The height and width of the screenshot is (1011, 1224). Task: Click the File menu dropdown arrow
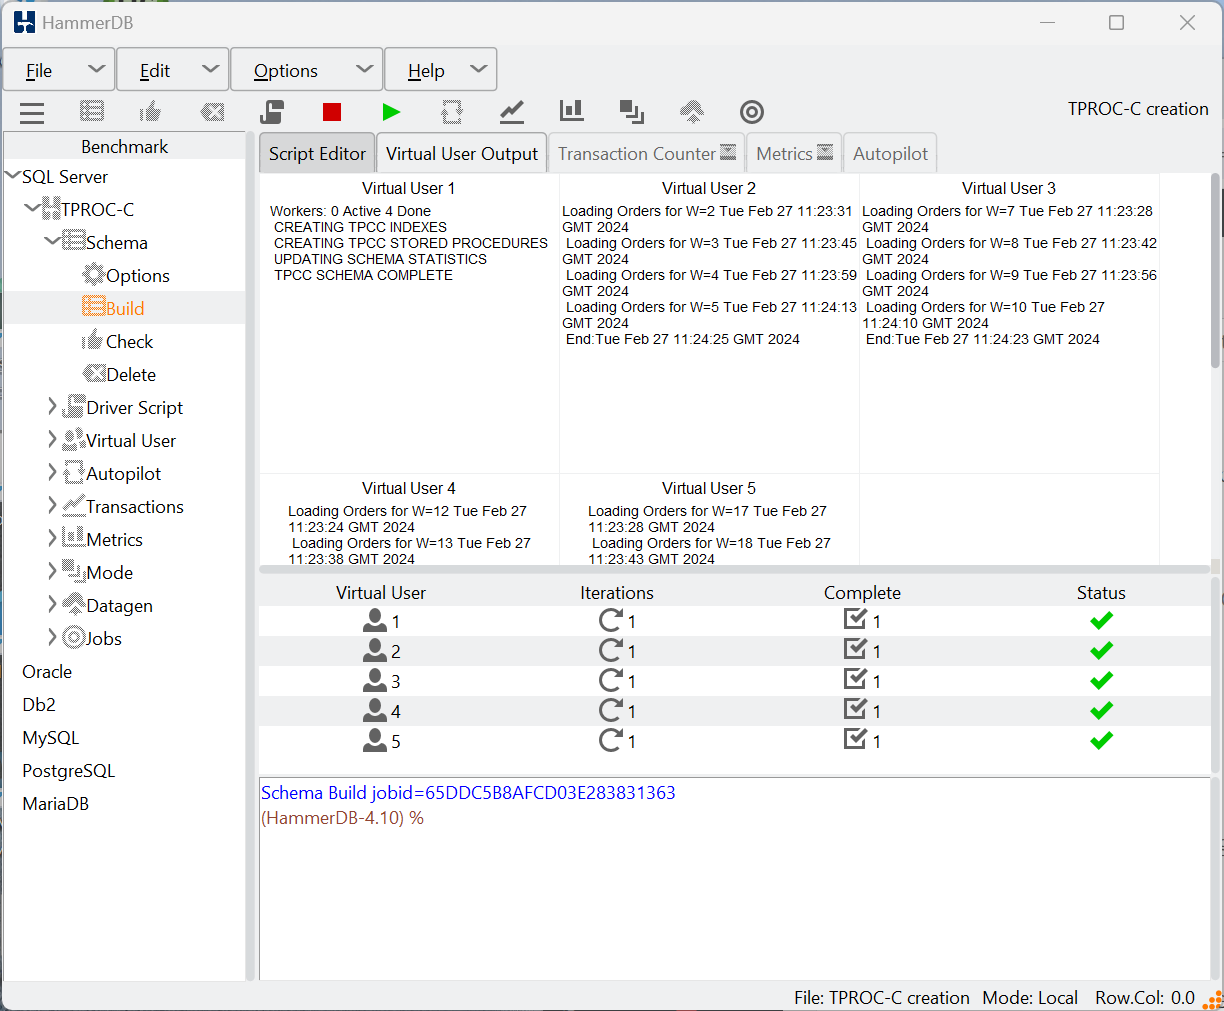(x=96, y=69)
